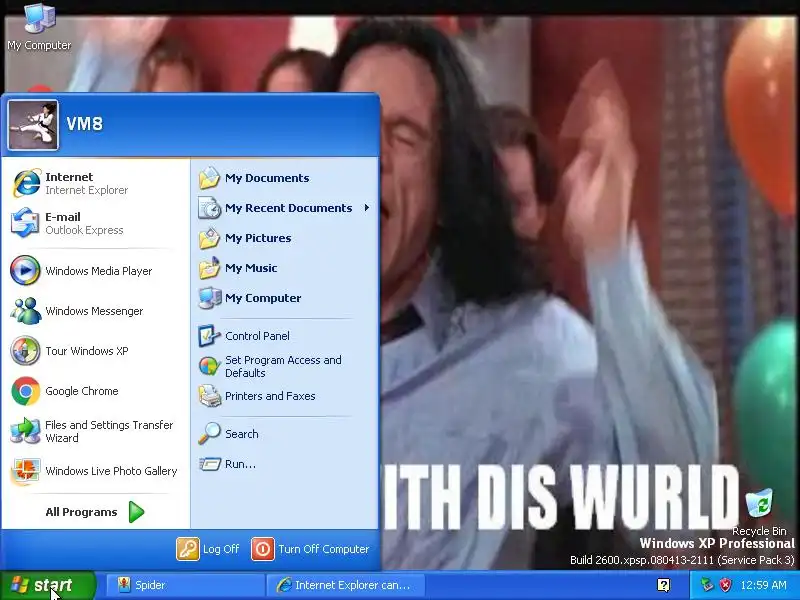The height and width of the screenshot is (600, 800).
Task: Open Printers and Faxes
Action: (285, 396)
